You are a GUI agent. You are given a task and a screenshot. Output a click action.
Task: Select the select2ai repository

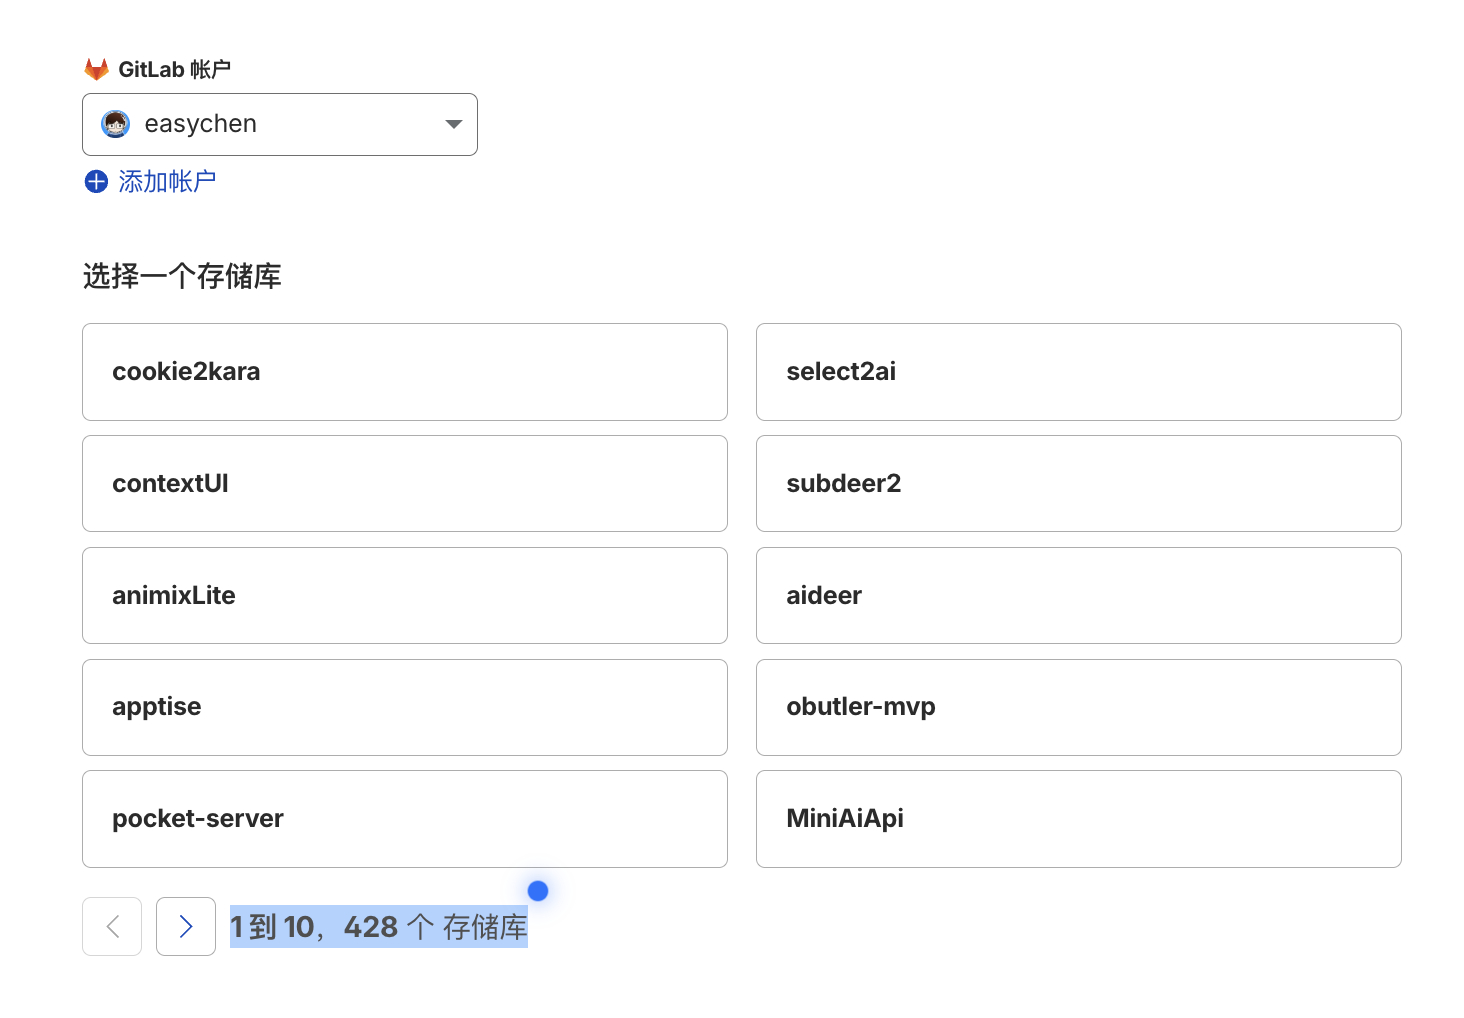coord(1079,371)
